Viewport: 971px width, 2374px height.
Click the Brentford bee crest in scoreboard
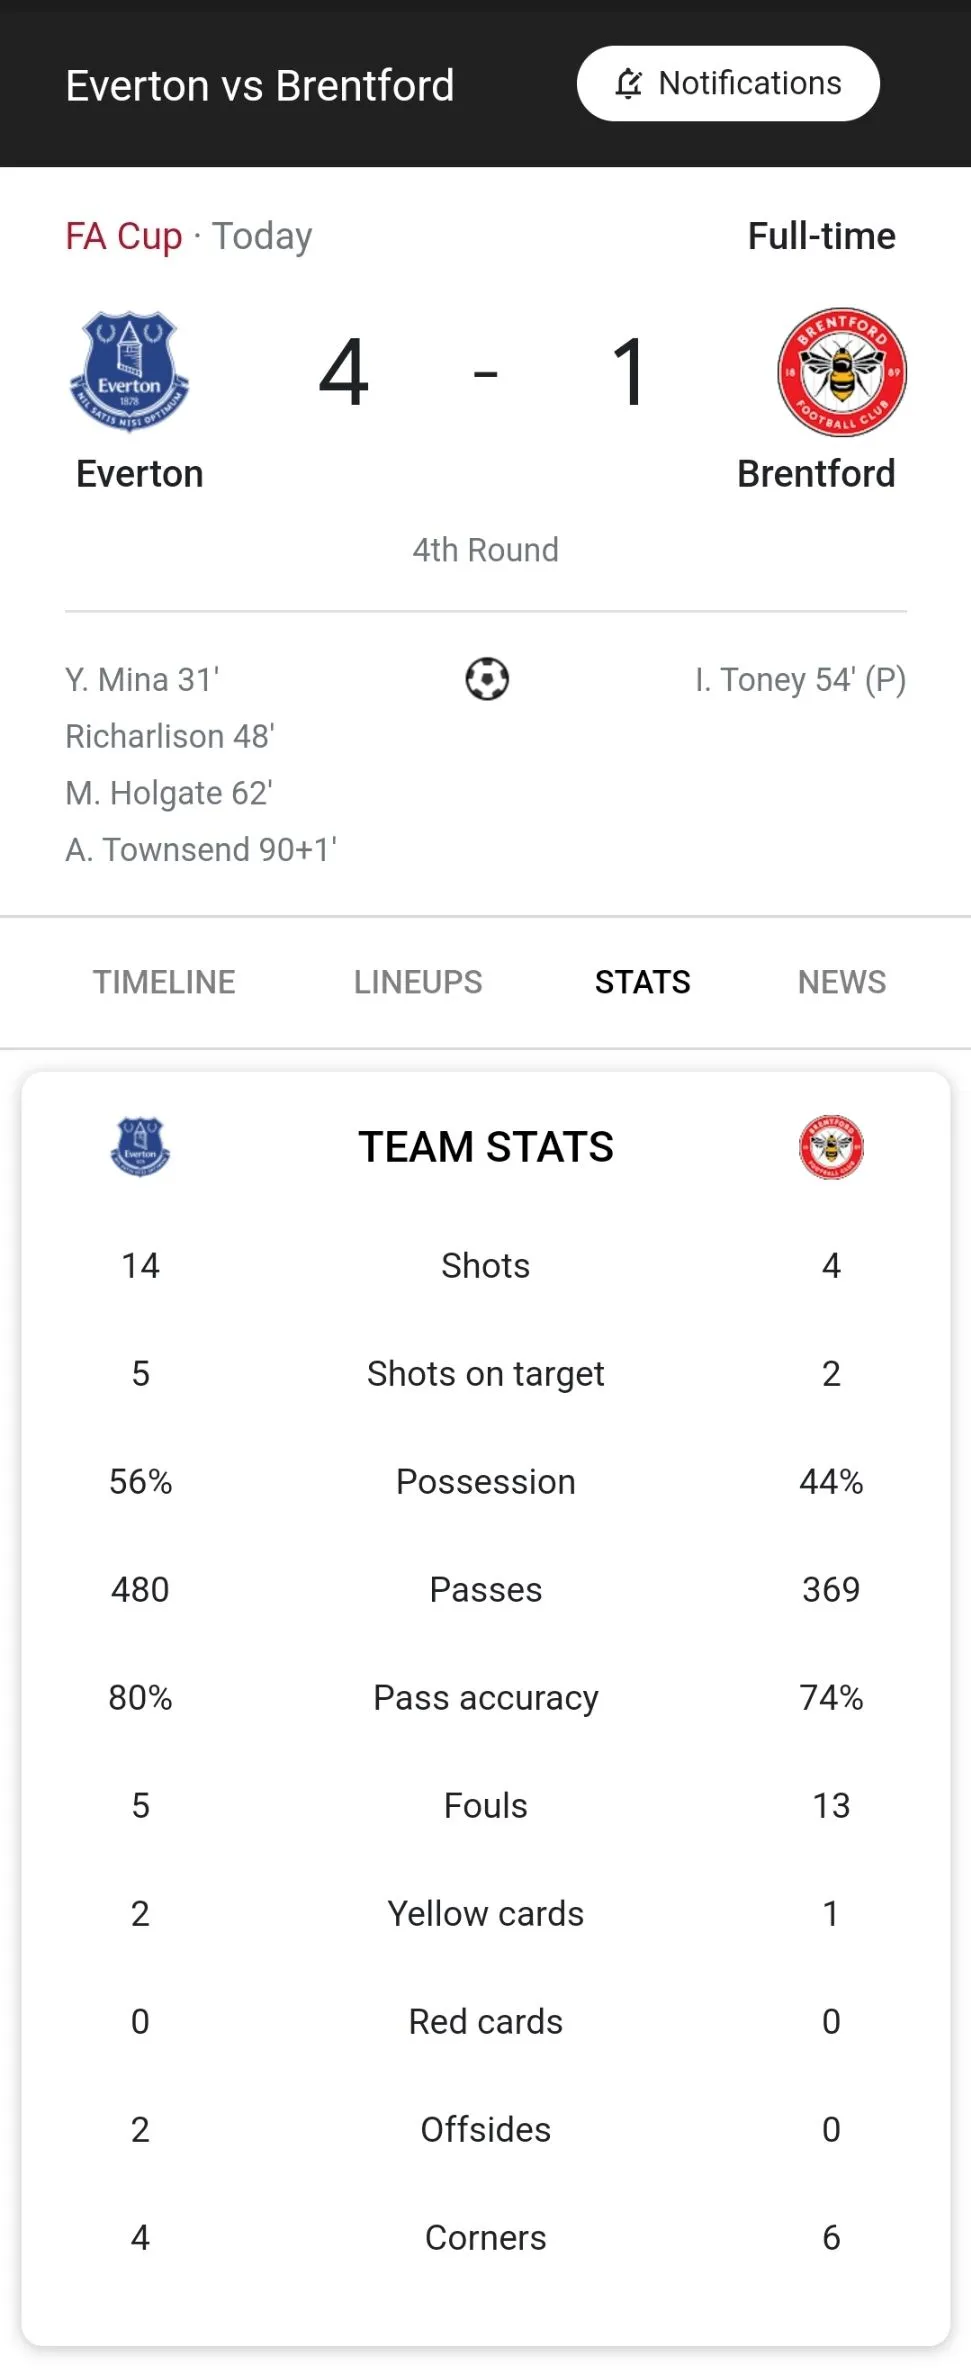(842, 371)
